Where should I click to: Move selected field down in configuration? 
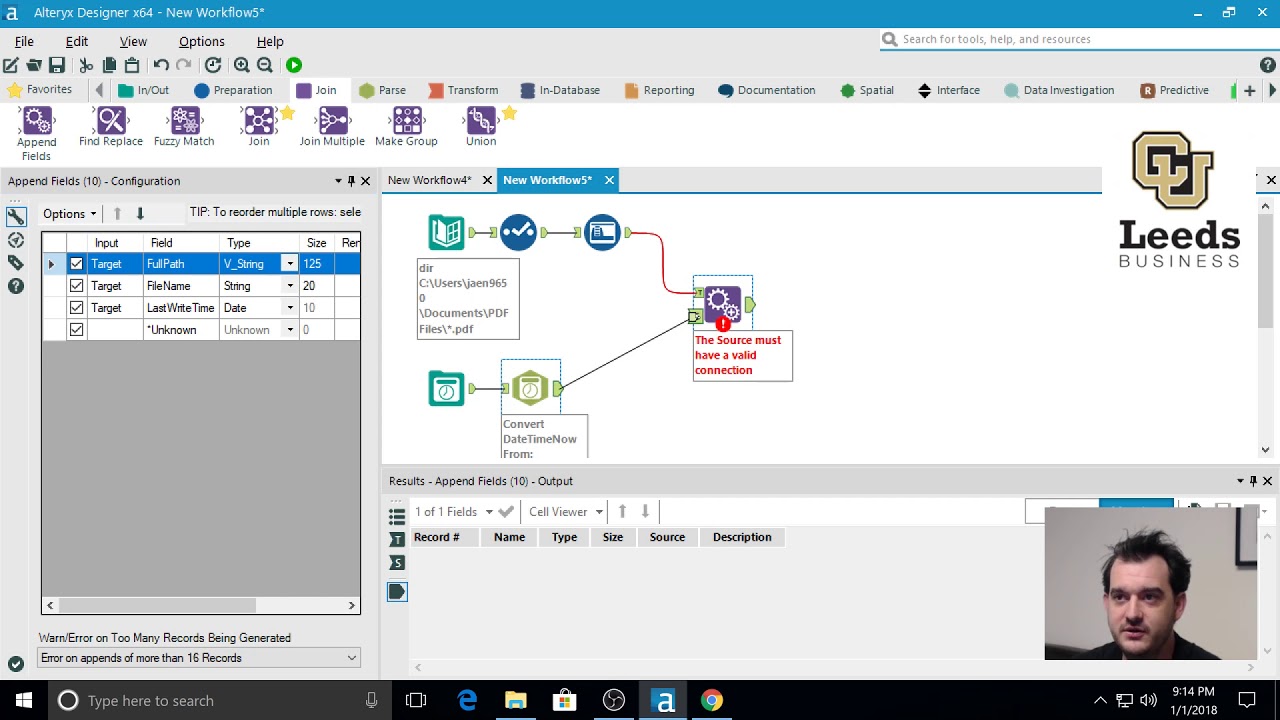(140, 213)
